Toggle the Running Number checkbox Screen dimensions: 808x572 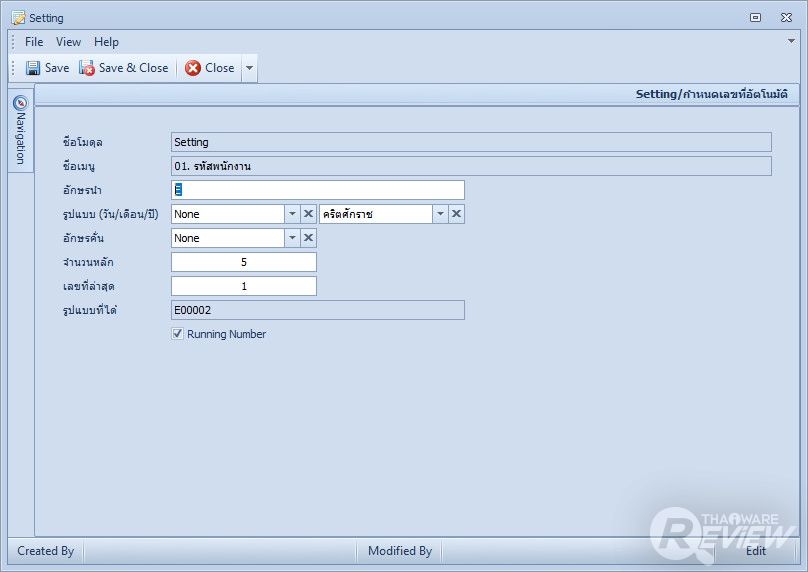point(177,334)
